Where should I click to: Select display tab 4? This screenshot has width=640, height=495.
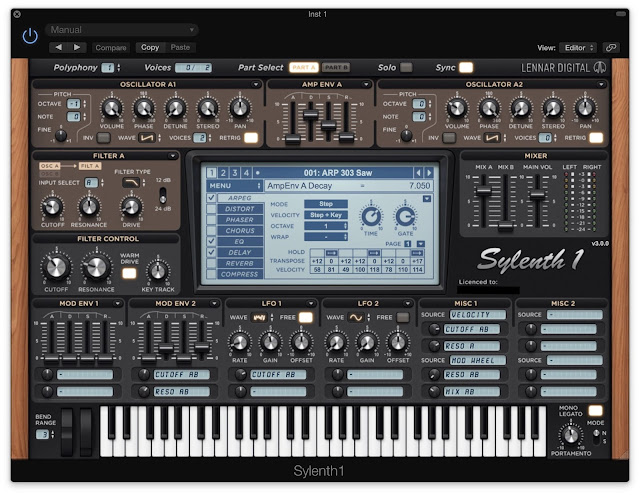point(246,173)
